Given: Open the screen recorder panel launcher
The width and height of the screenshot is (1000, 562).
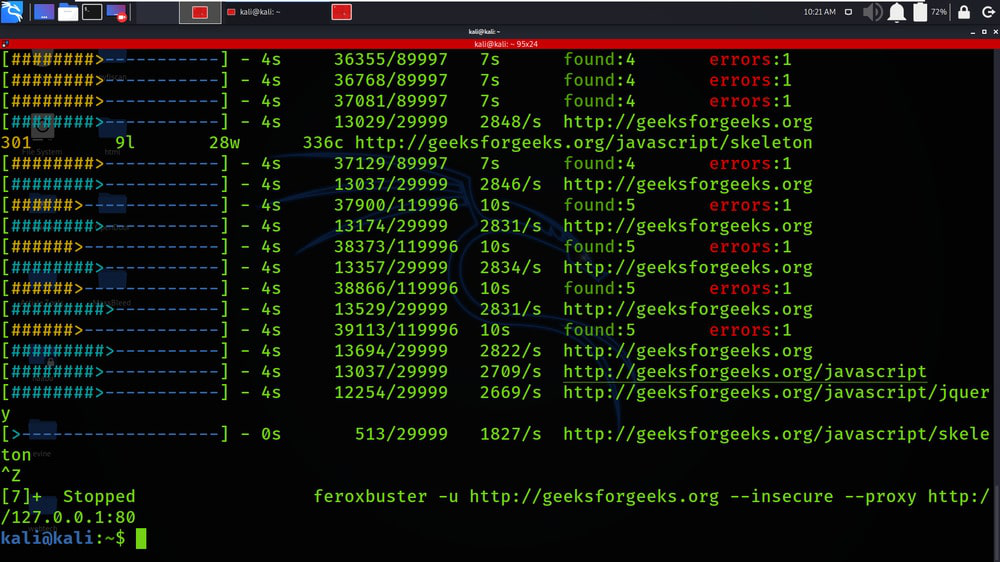Looking at the screenshot, I should [117, 11].
